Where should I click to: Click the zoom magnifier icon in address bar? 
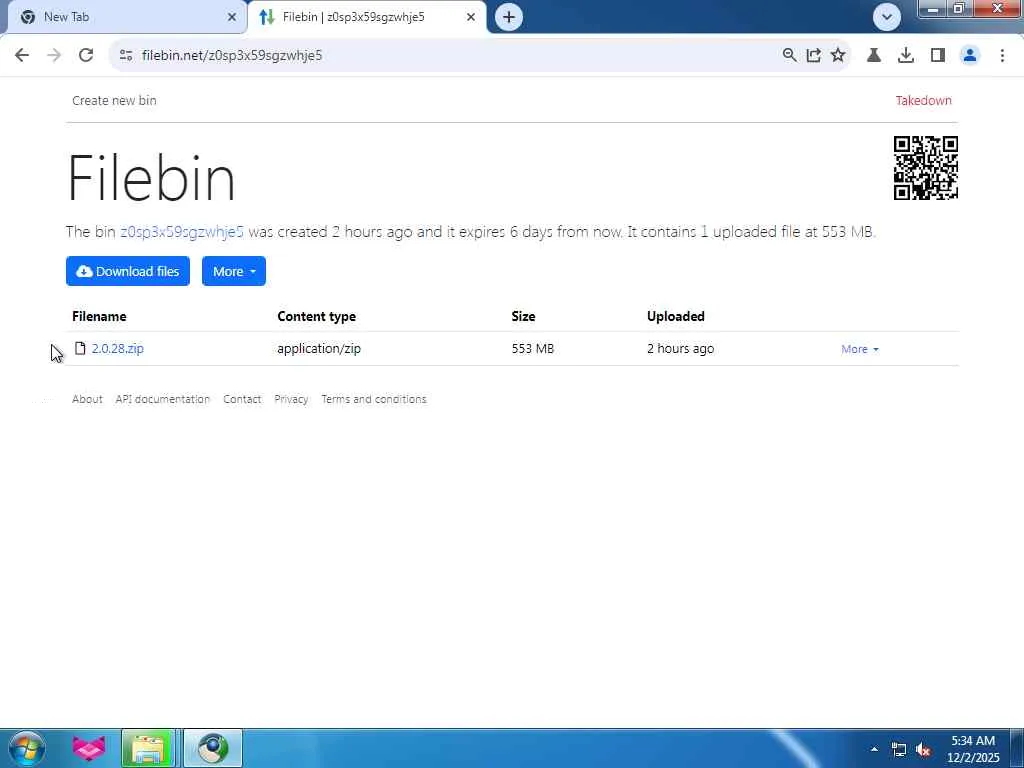pos(790,56)
